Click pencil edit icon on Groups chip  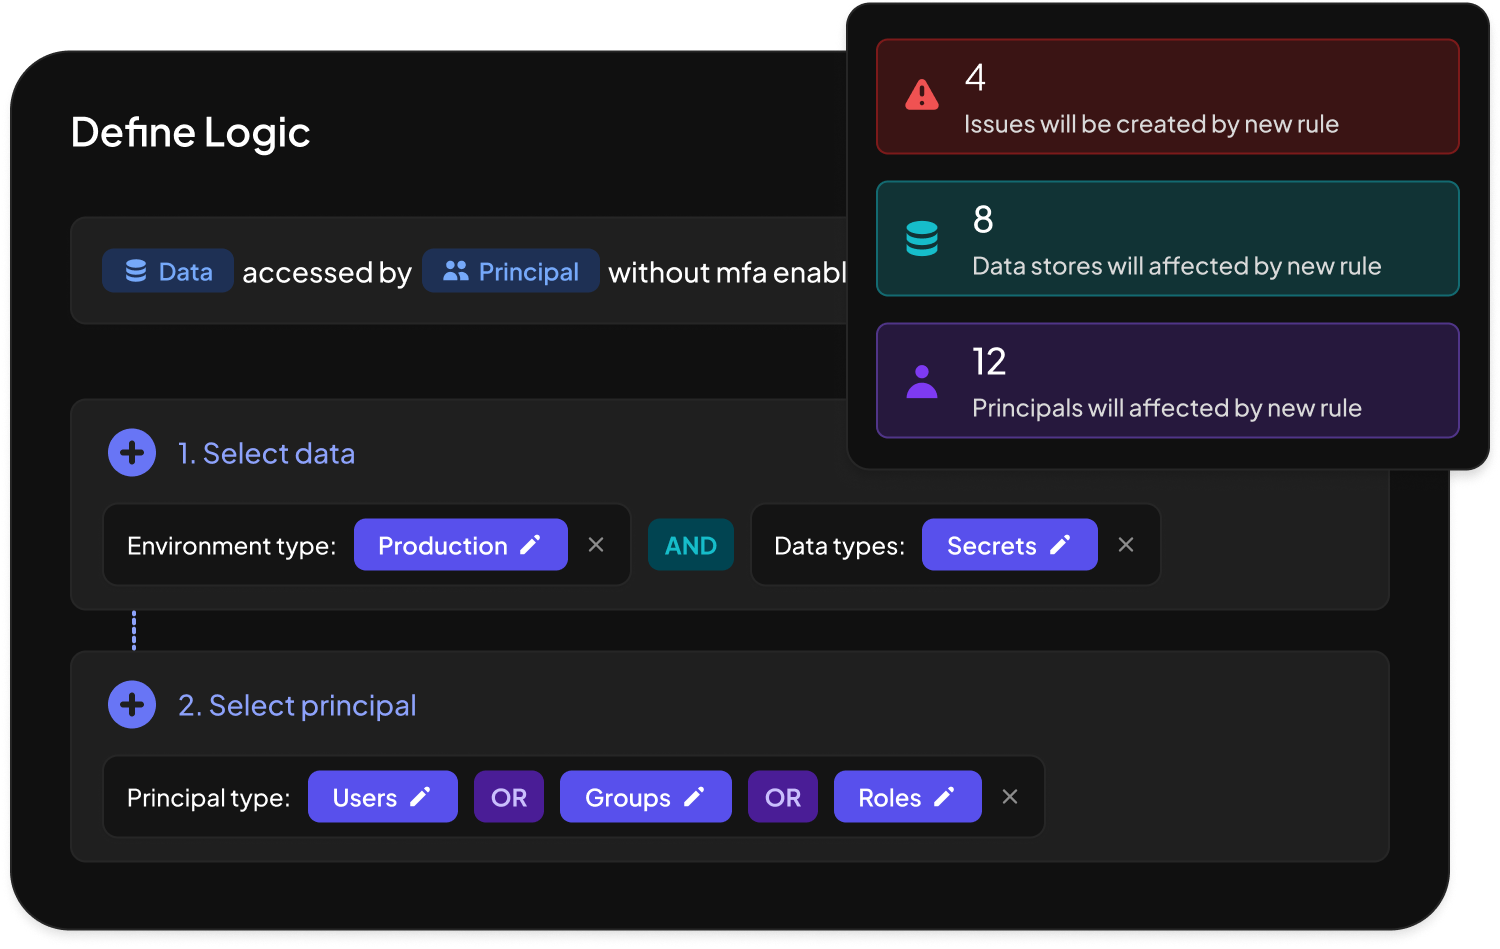[694, 797]
